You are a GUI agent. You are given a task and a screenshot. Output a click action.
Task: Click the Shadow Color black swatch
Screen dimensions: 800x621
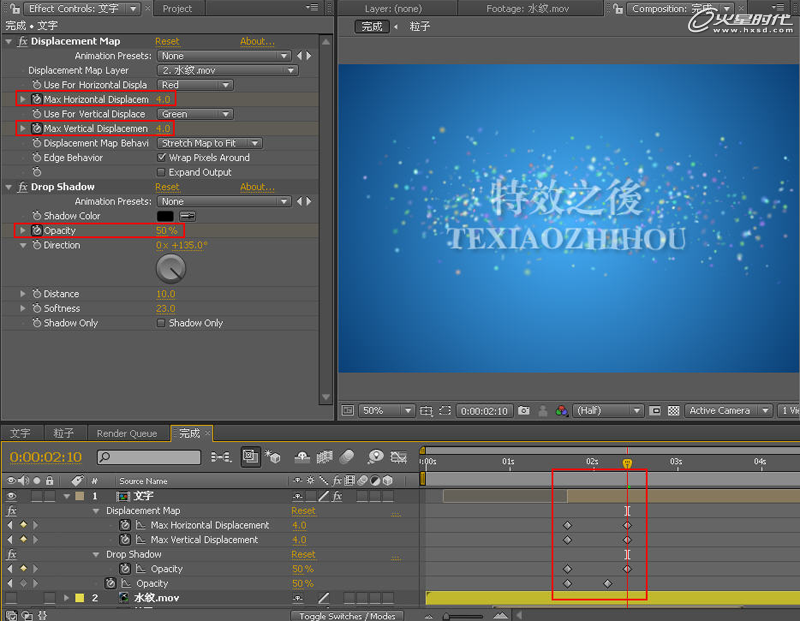click(x=165, y=216)
